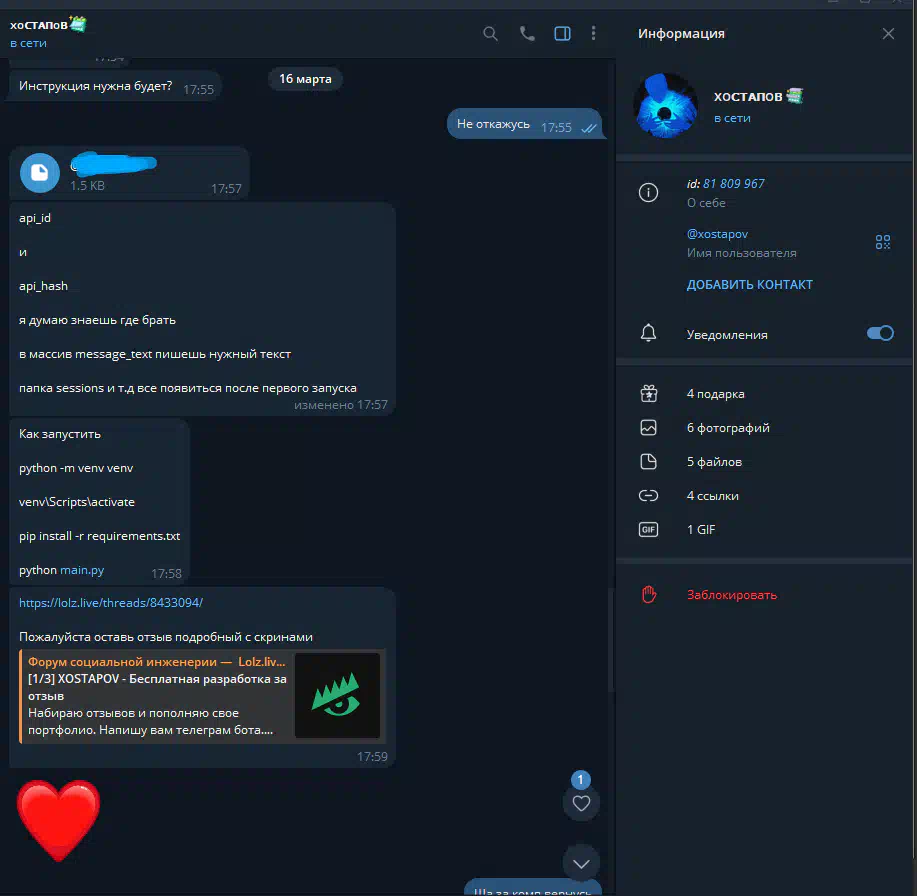Image resolution: width=917 pixels, height=896 pixels.
Task: Copy the id 81 809 967
Action: tap(733, 184)
